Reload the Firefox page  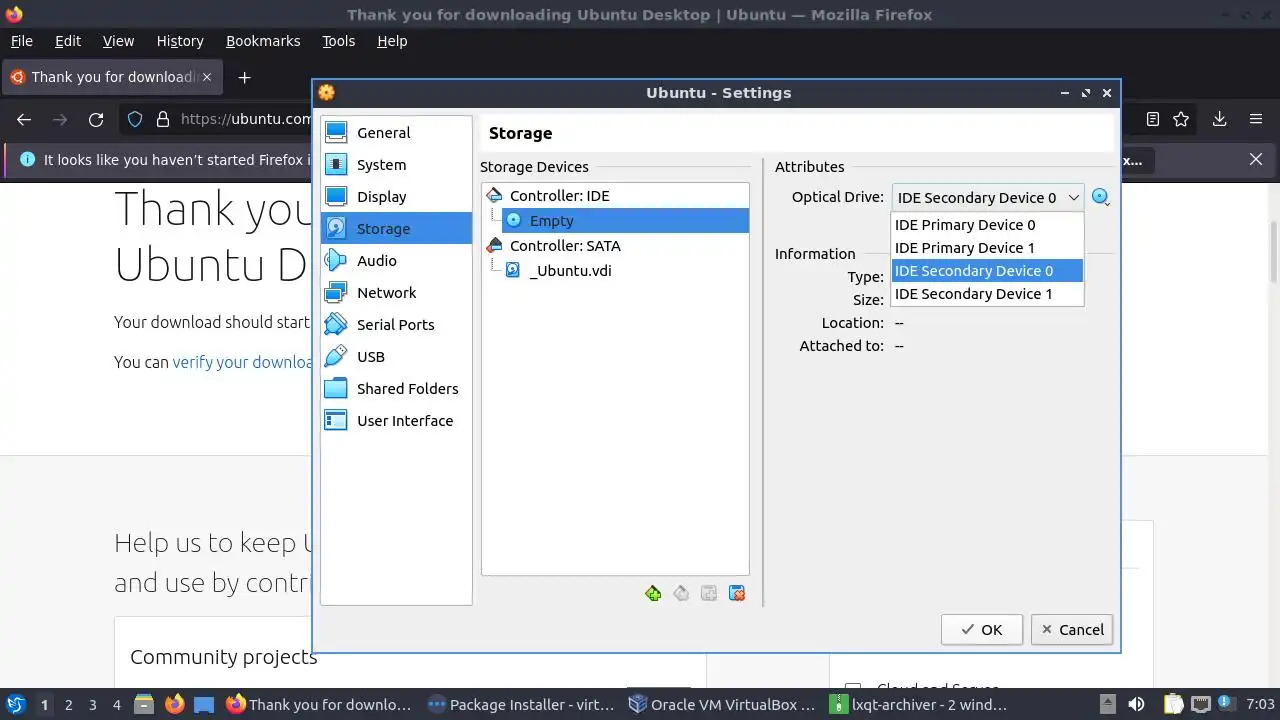coord(96,120)
